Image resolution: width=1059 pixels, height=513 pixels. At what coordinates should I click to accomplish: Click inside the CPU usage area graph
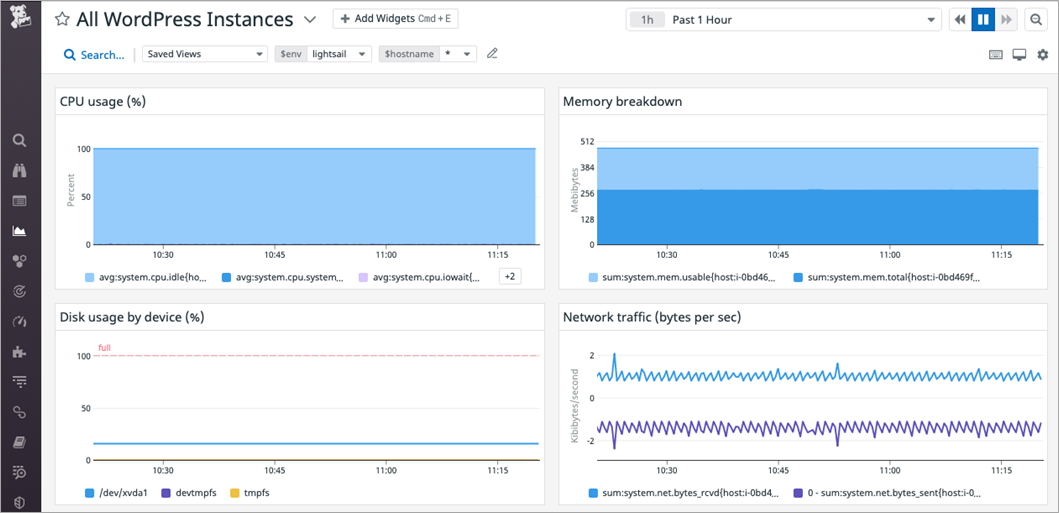click(x=315, y=196)
